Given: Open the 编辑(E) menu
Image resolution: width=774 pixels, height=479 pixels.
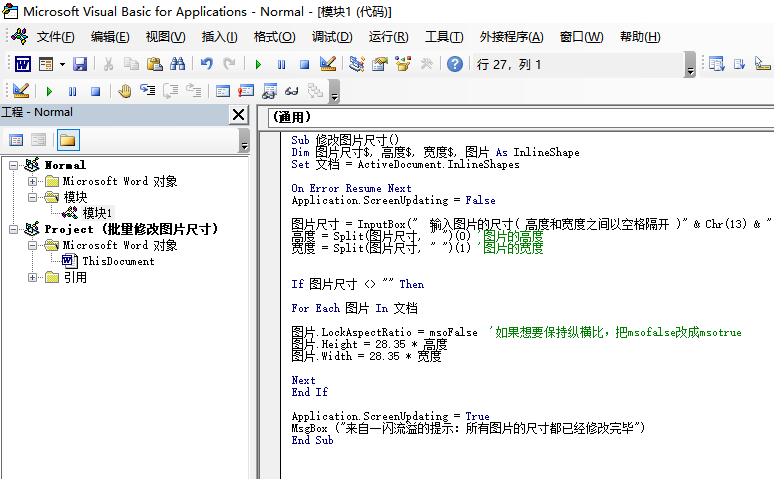Looking at the screenshot, I should (110, 37).
